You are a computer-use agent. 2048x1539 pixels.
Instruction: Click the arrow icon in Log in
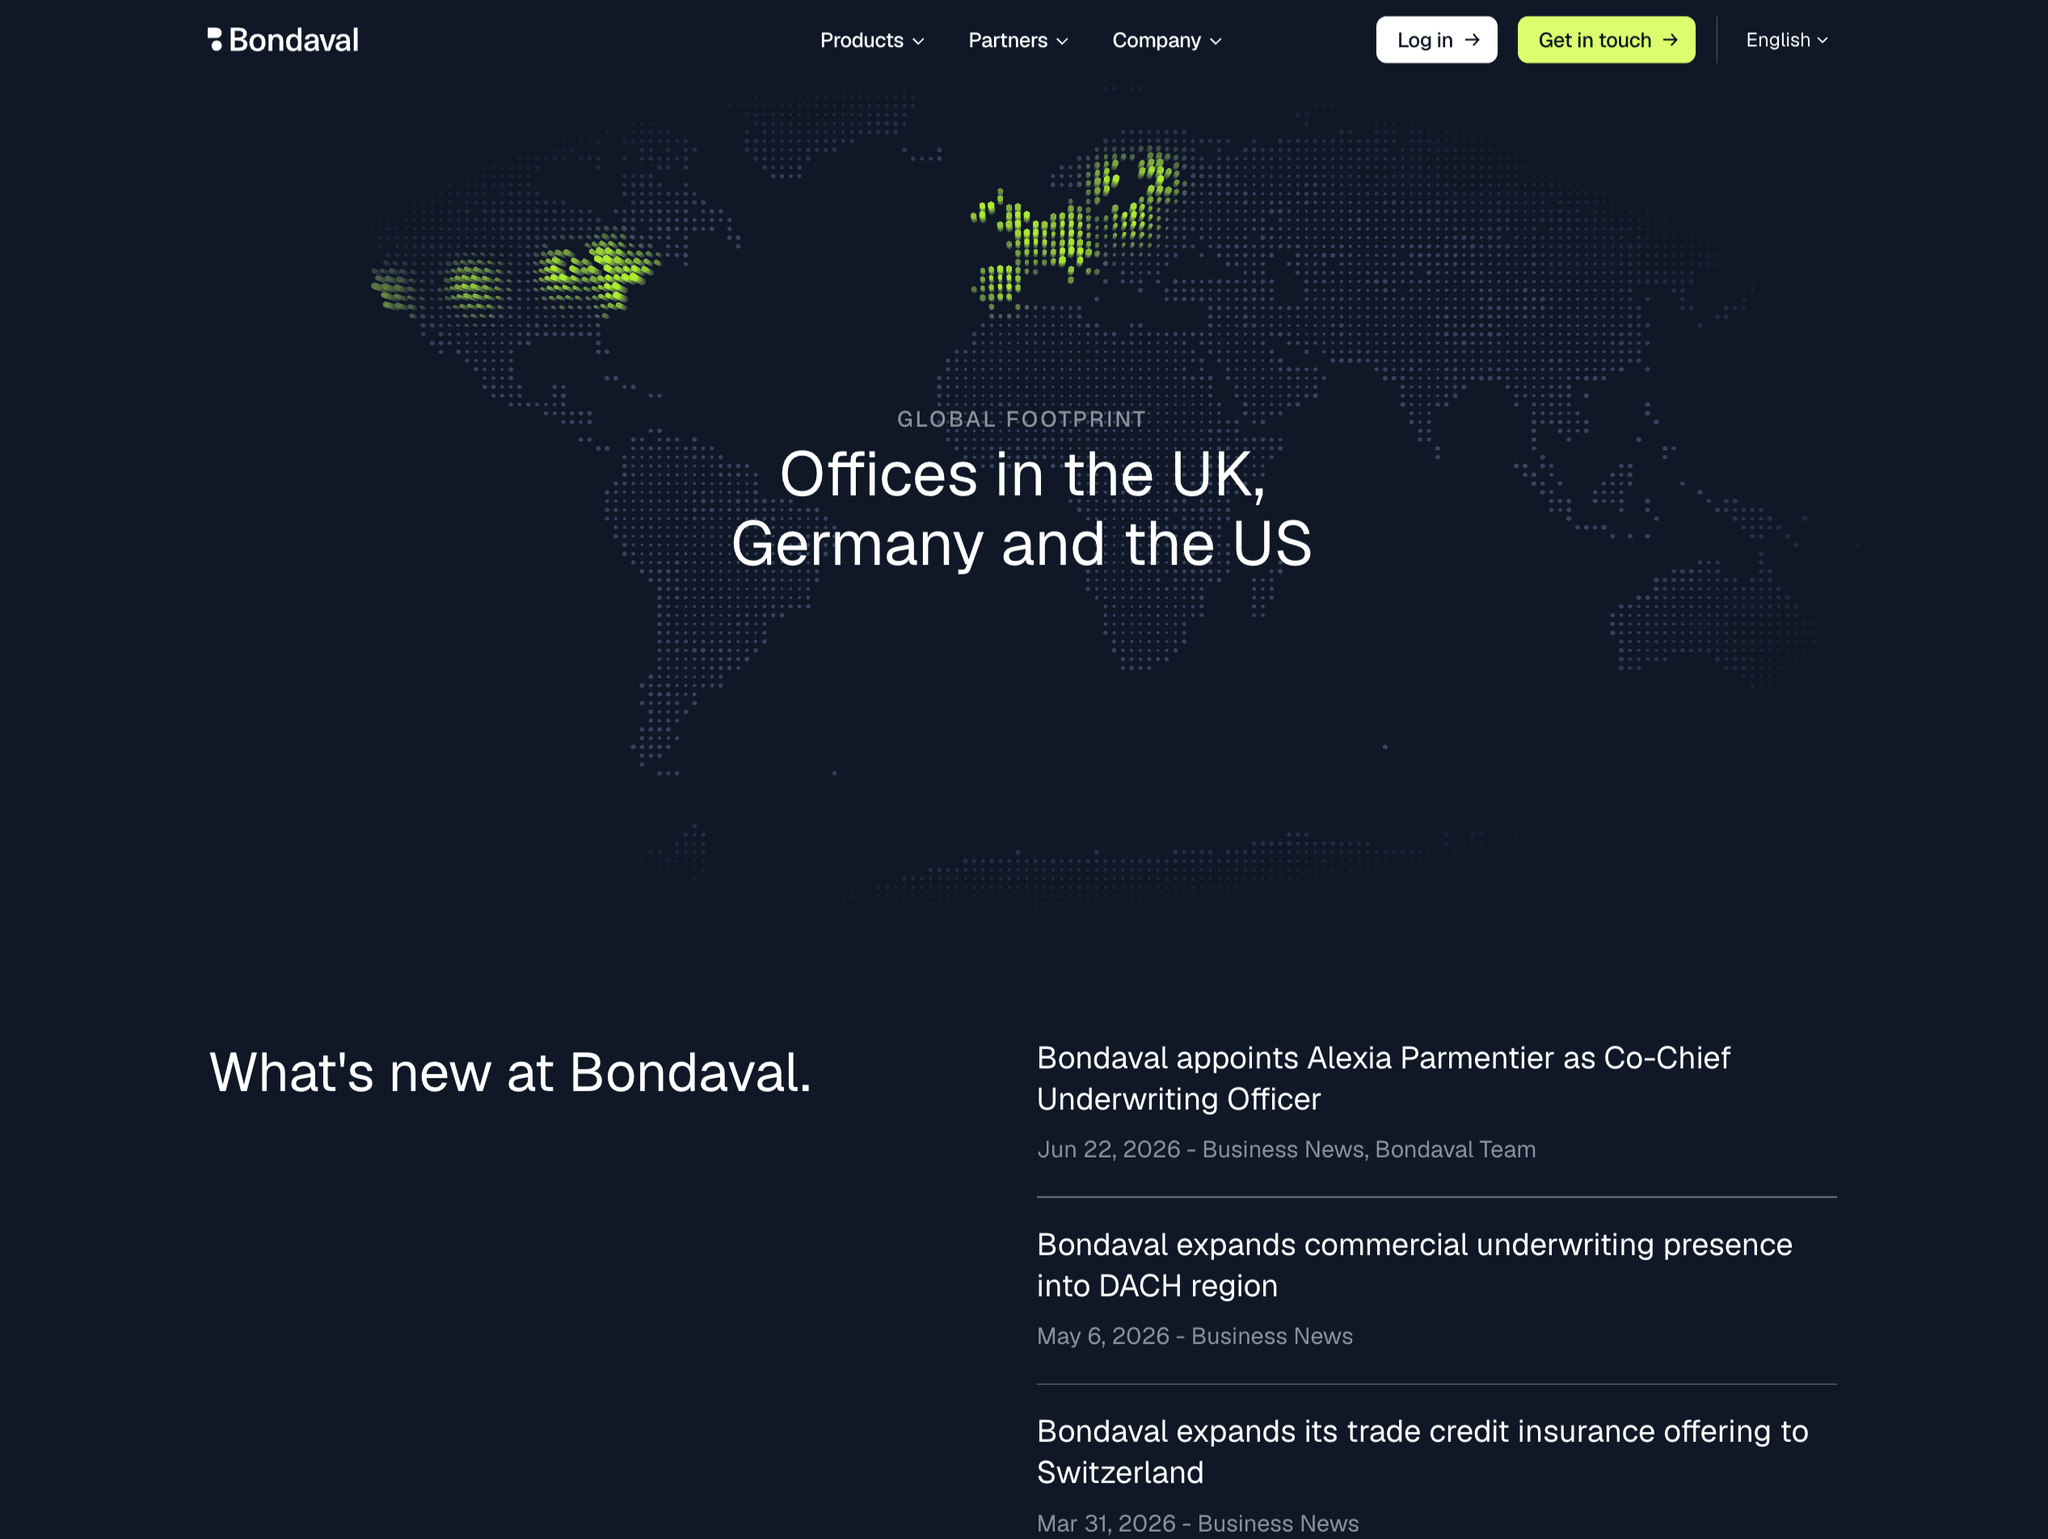click(1472, 40)
